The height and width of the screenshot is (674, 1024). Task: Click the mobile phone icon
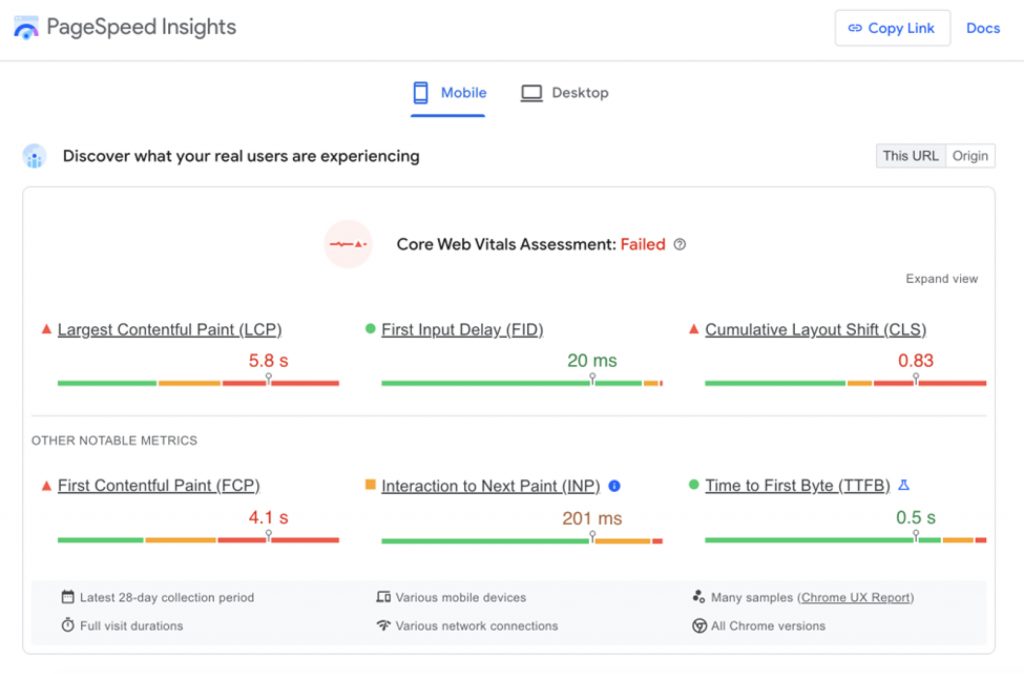click(421, 93)
